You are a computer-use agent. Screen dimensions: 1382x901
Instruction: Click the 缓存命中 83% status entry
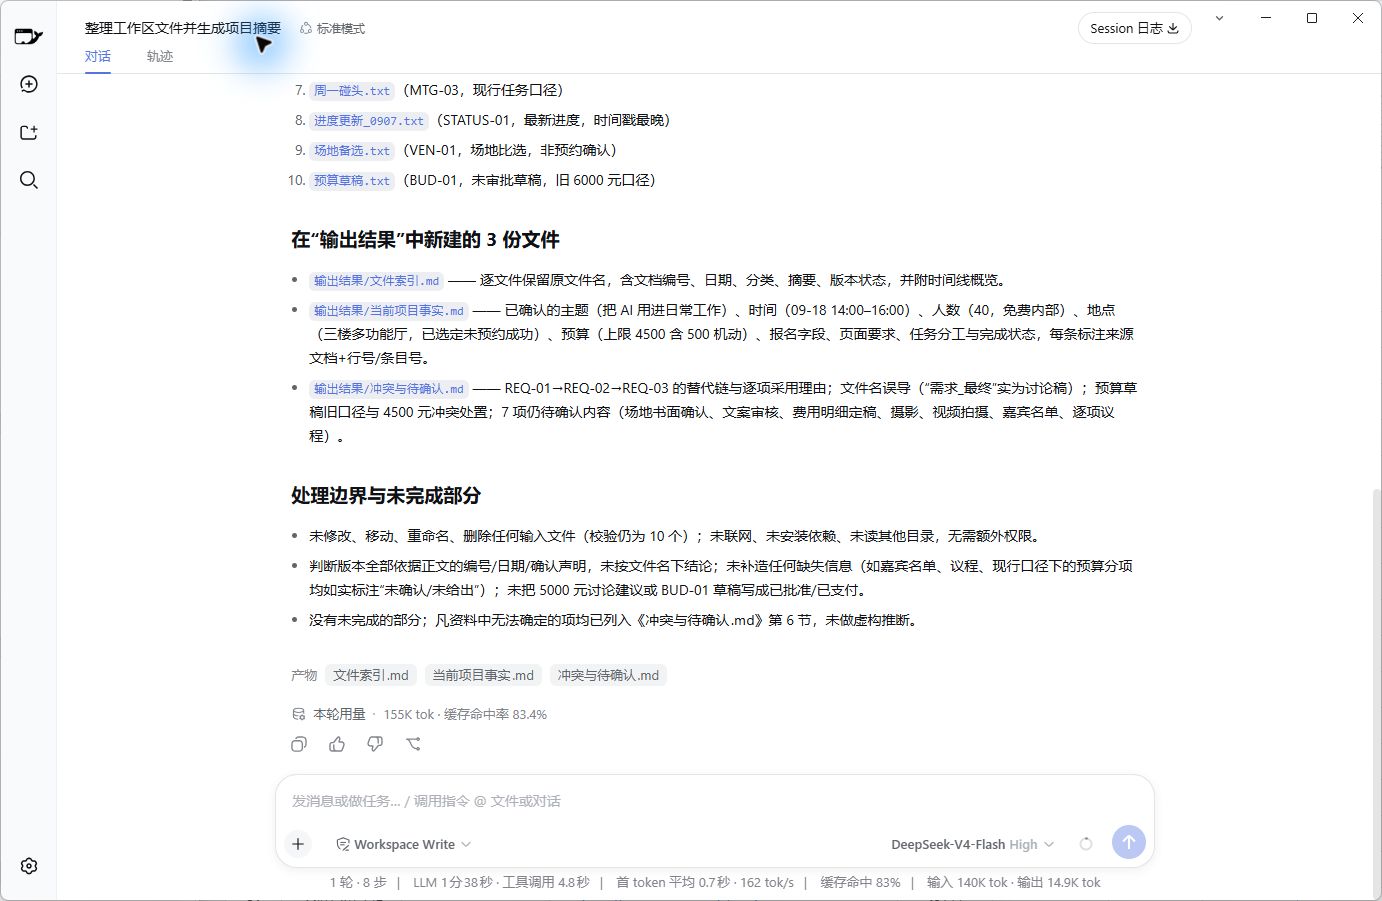[860, 883]
